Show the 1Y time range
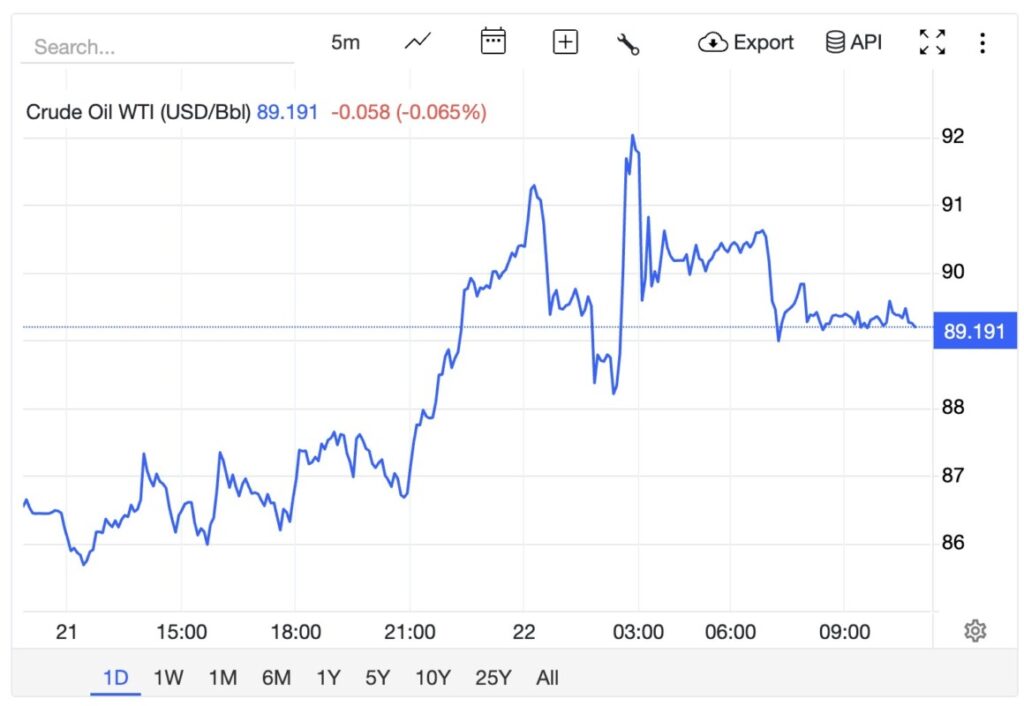The width and height of the screenshot is (1024, 706). tap(328, 677)
